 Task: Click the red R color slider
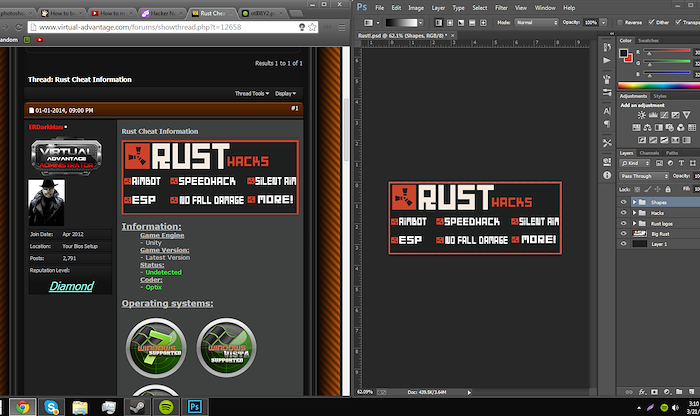(666, 52)
